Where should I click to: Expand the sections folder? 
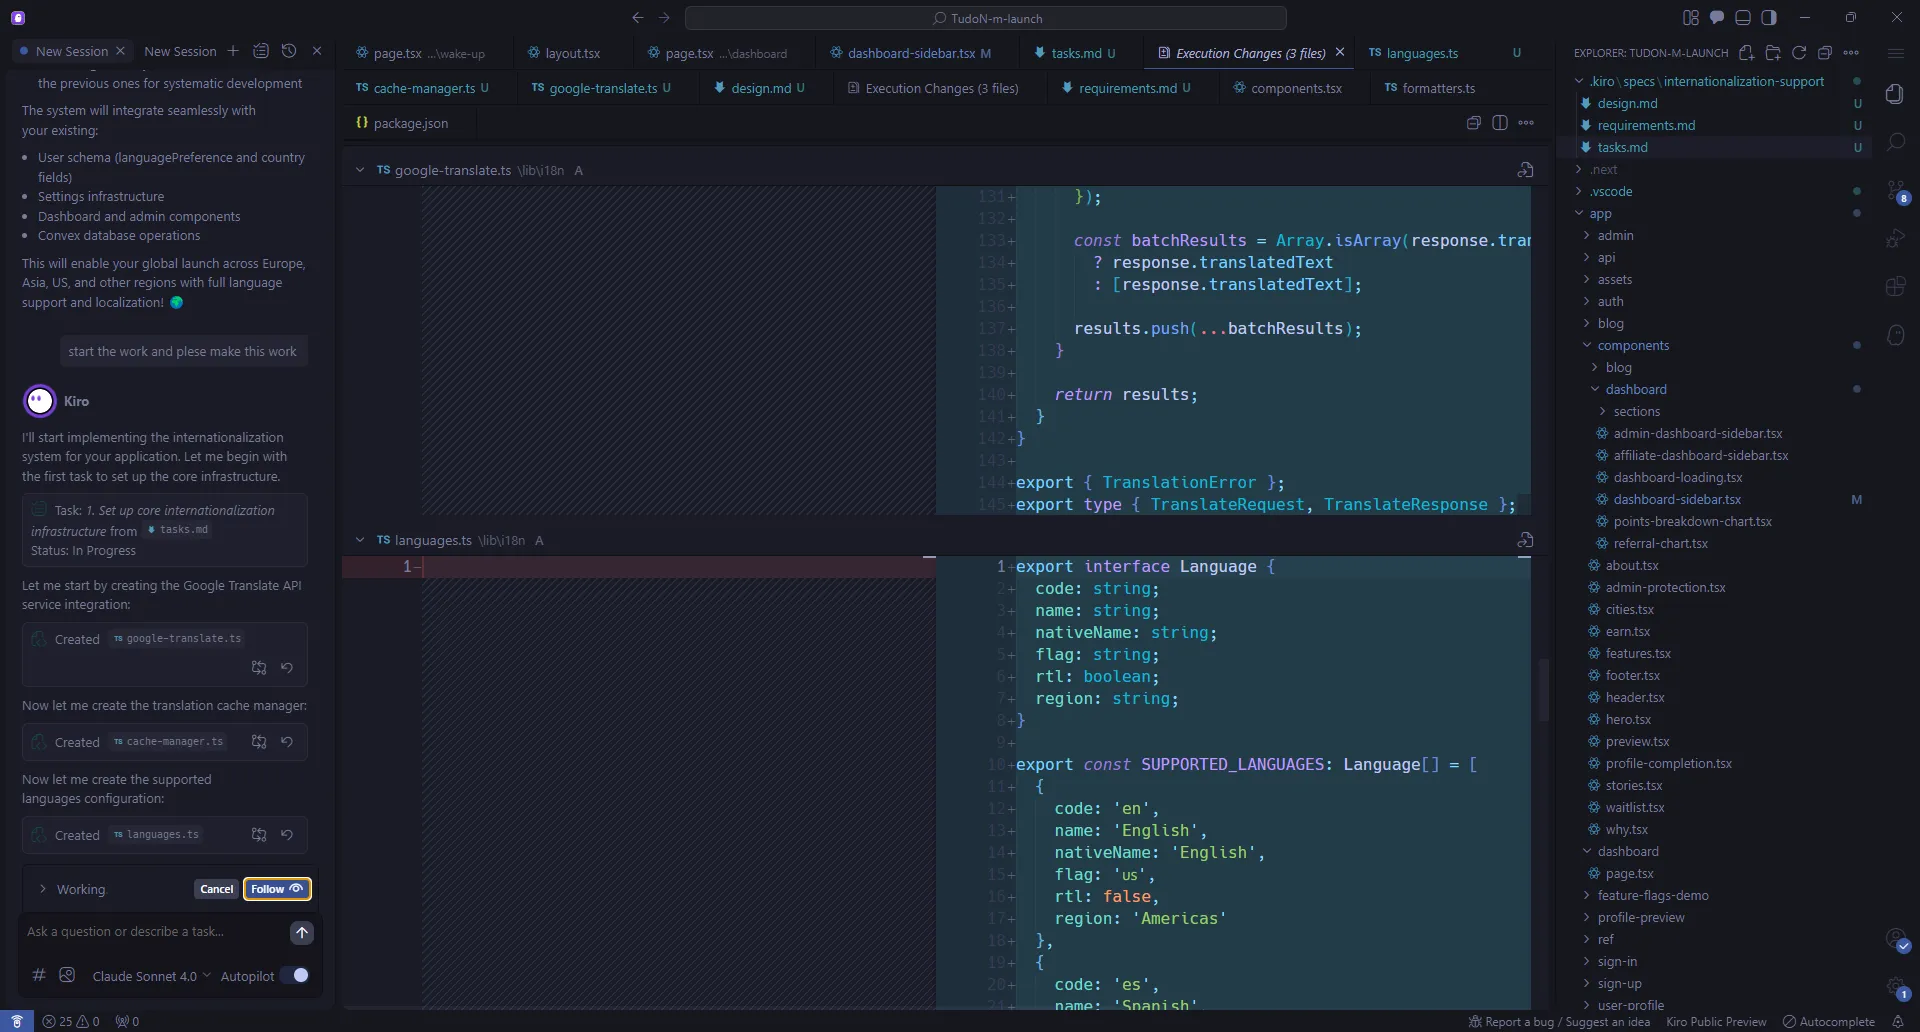point(1602,412)
